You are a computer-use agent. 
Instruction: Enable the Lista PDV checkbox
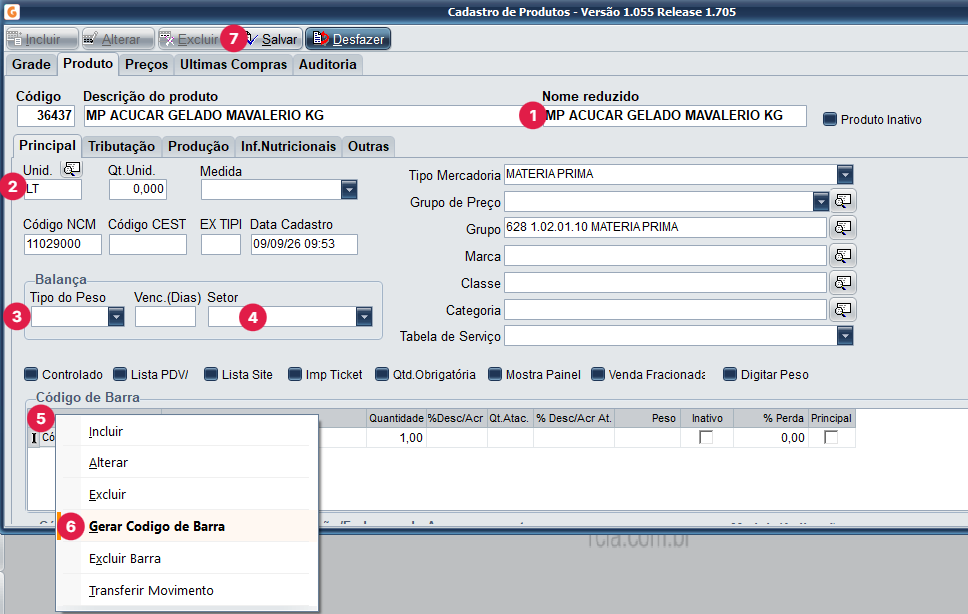(x=120, y=374)
